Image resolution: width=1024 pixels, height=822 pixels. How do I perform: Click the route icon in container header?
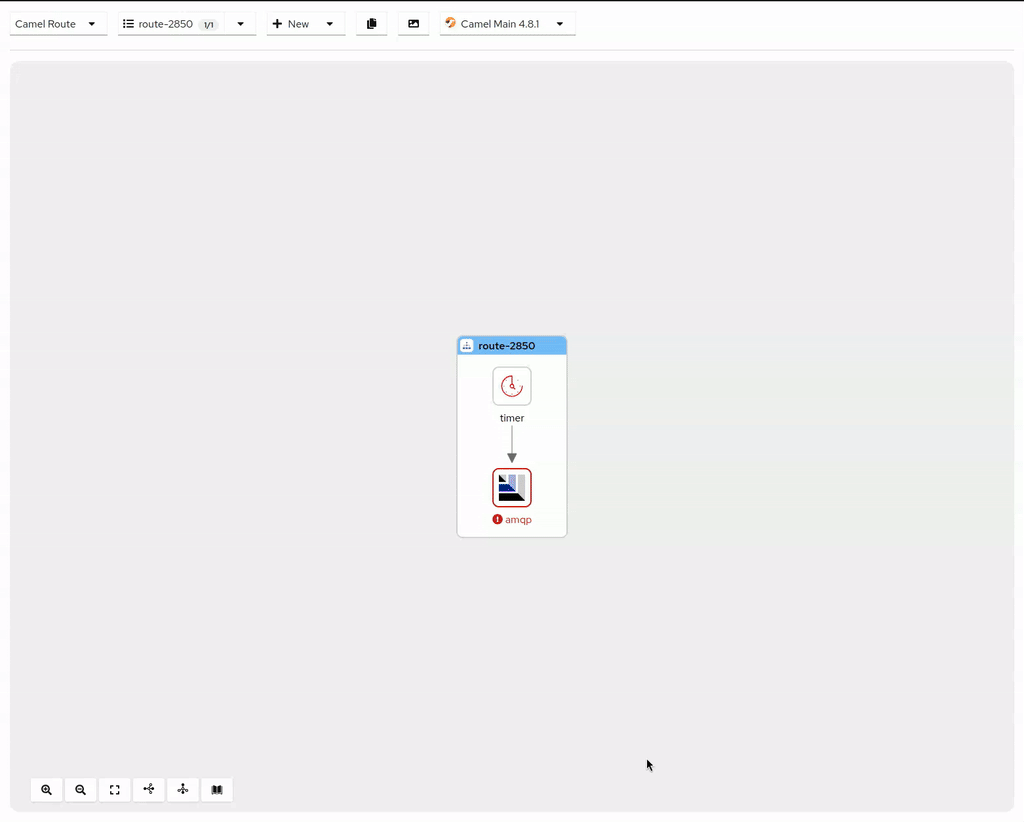(467, 346)
